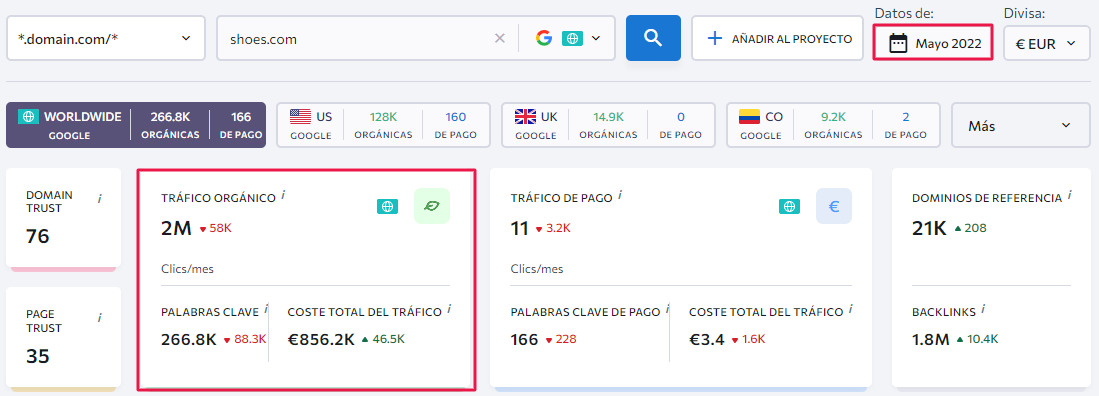Open the Google search engine selector

pos(568,39)
